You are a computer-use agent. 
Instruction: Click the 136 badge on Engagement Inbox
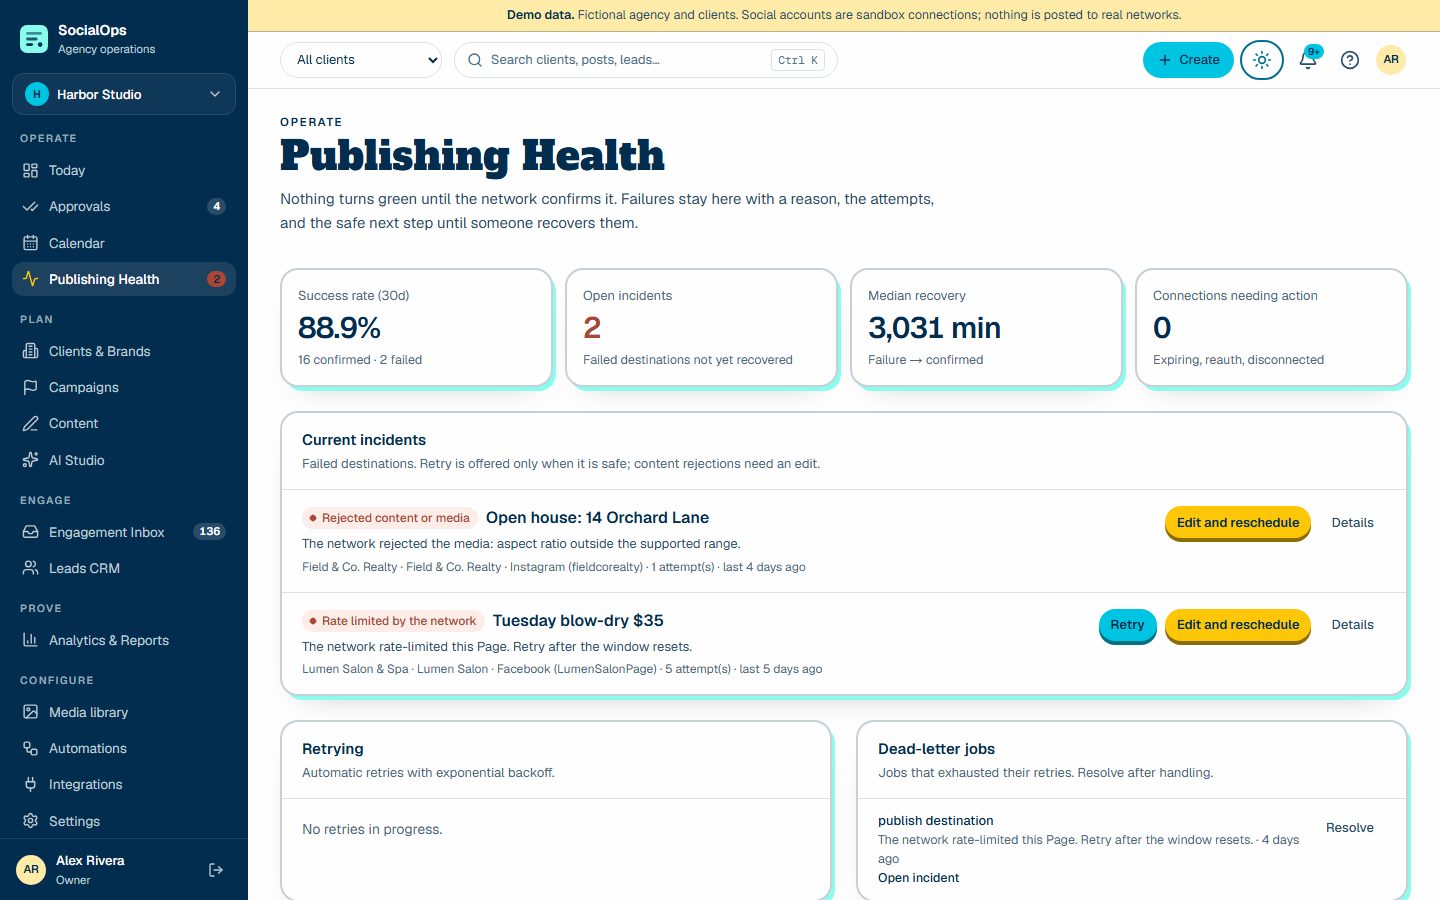tap(209, 532)
